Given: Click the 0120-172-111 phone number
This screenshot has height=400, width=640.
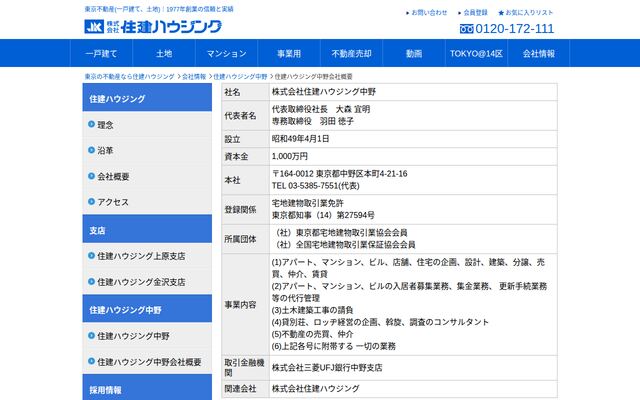Looking at the screenshot, I should coord(514,29).
